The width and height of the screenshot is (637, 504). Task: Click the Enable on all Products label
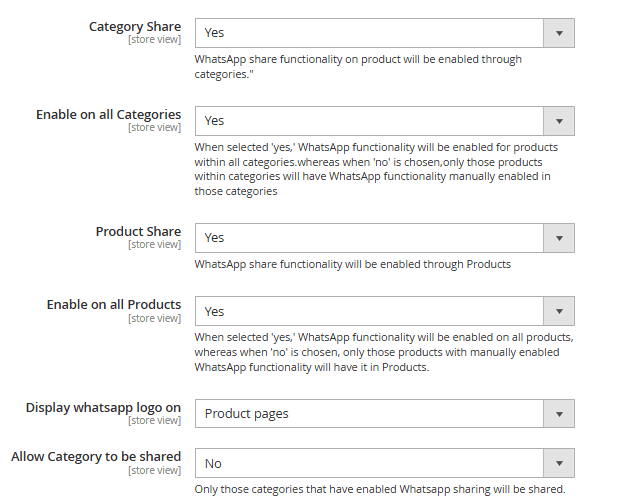tap(113, 305)
